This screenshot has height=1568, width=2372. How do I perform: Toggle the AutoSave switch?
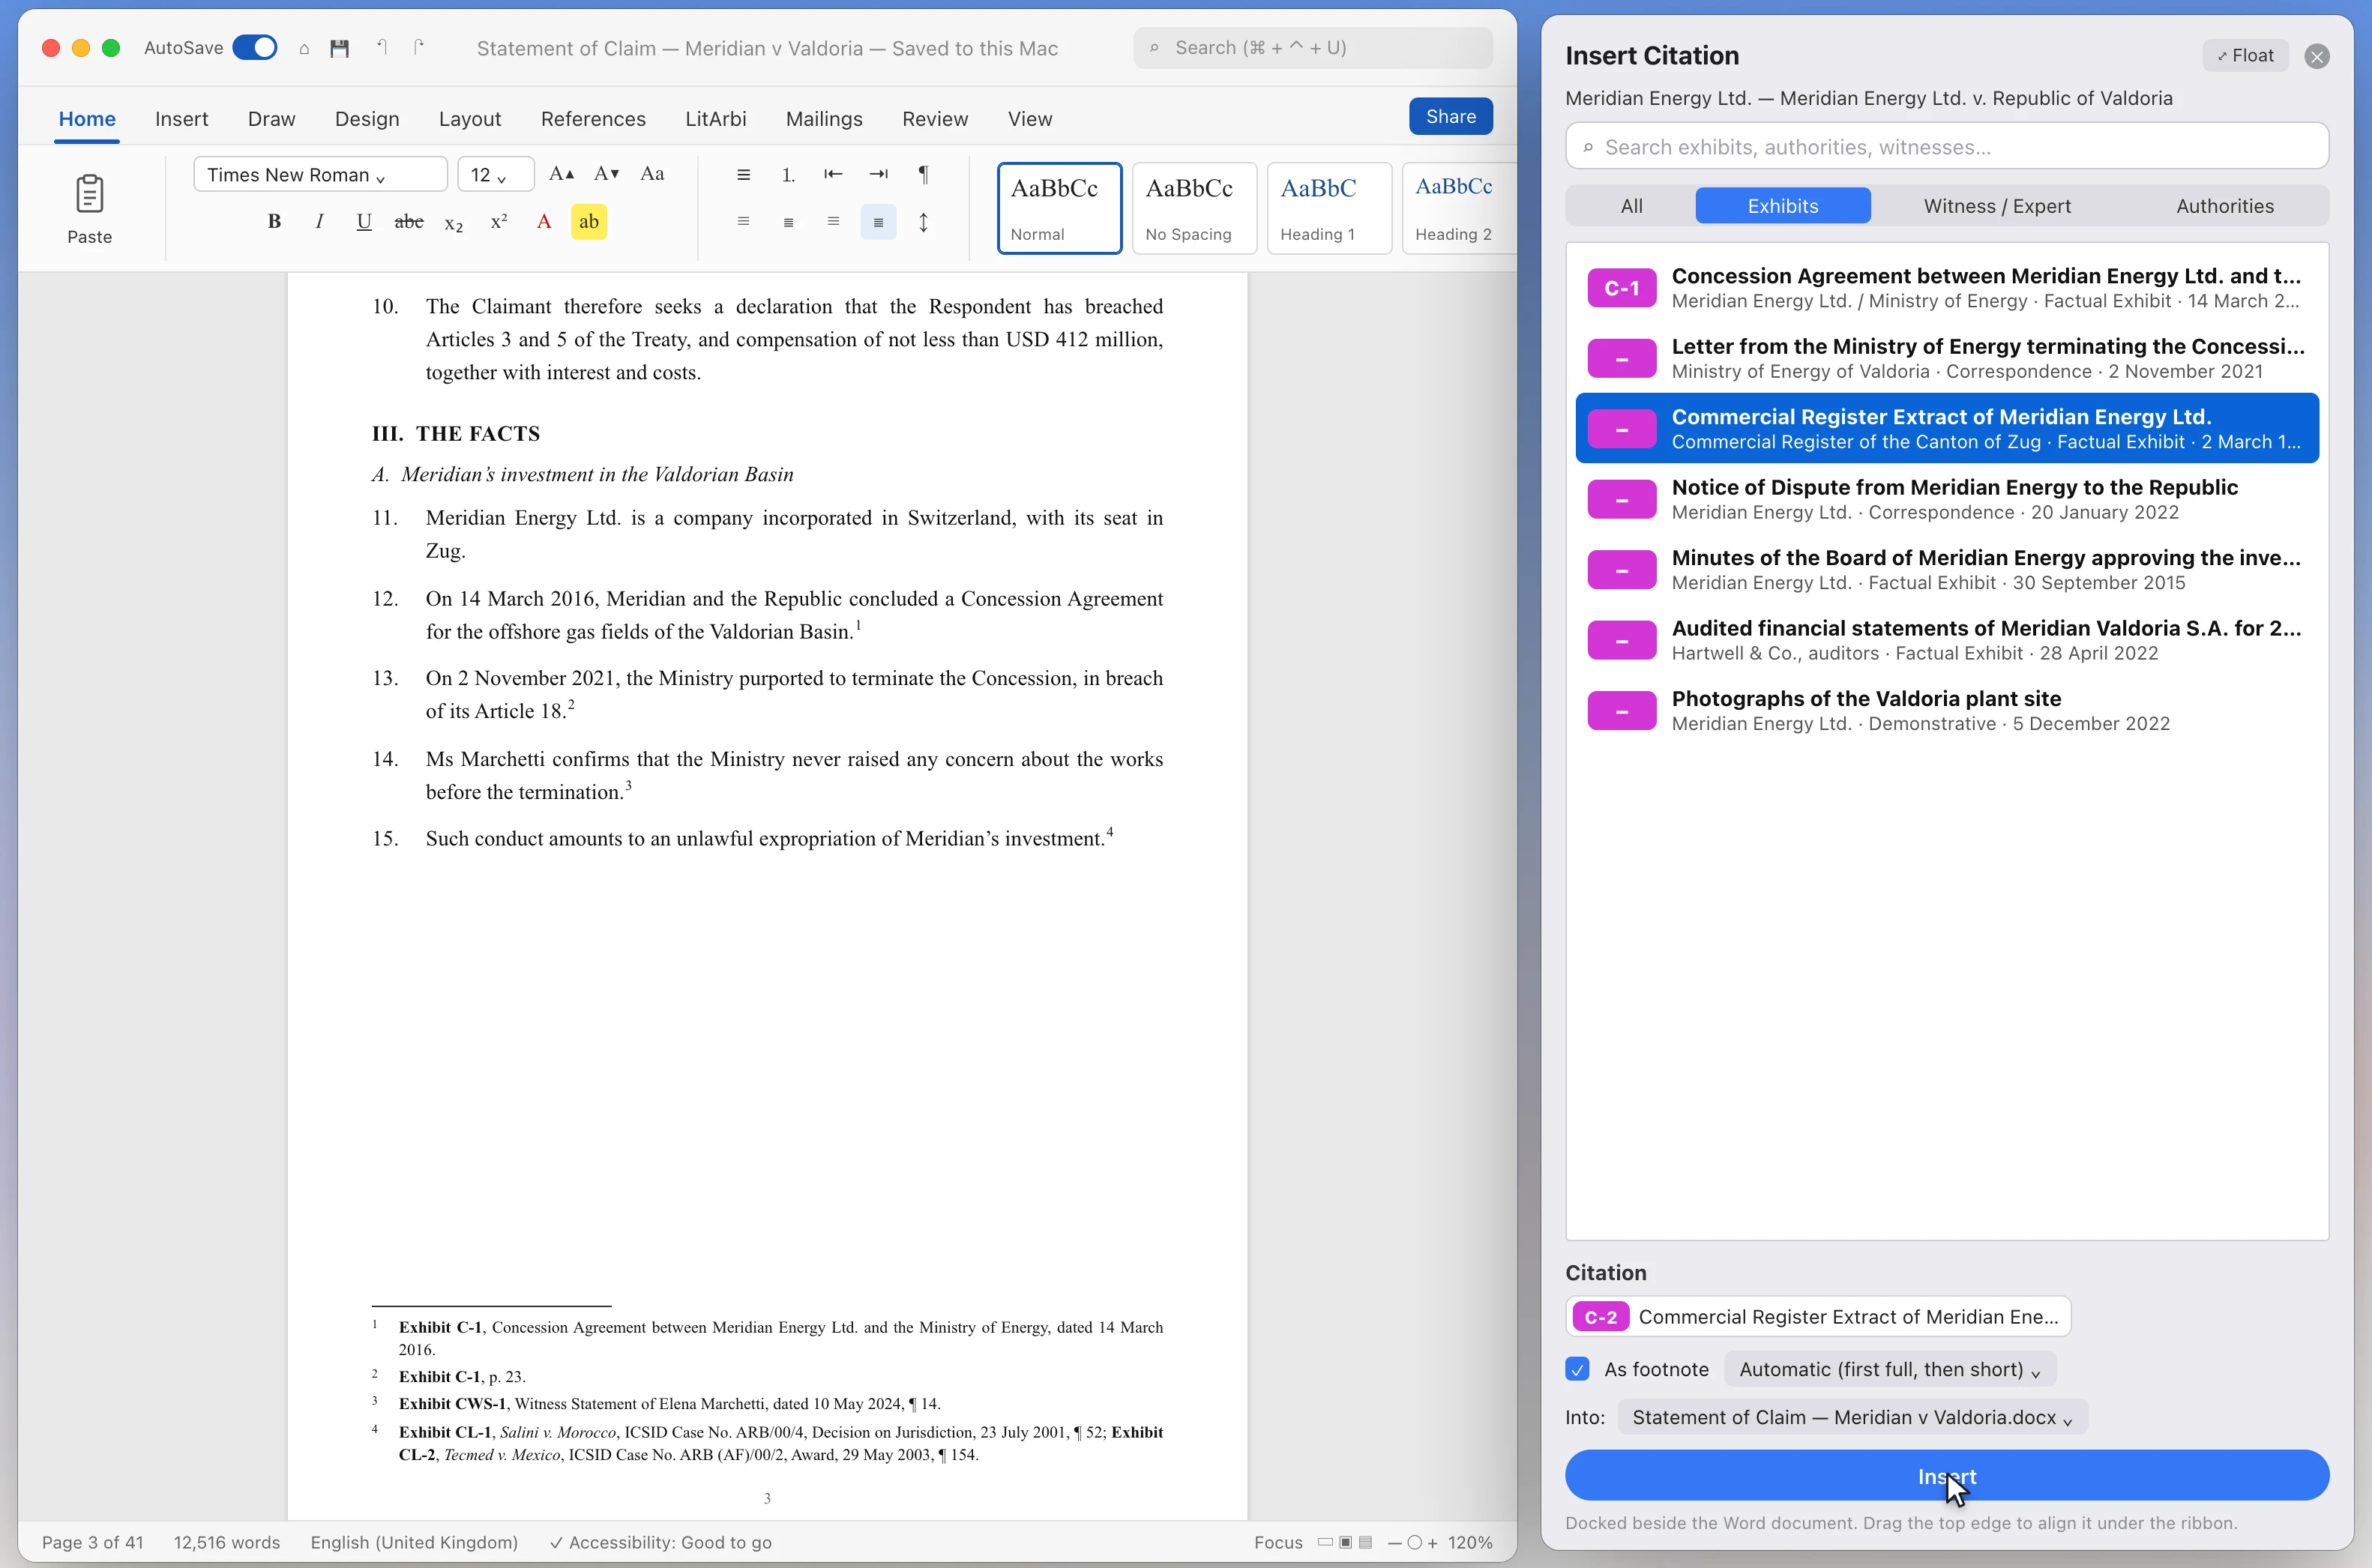coord(255,48)
